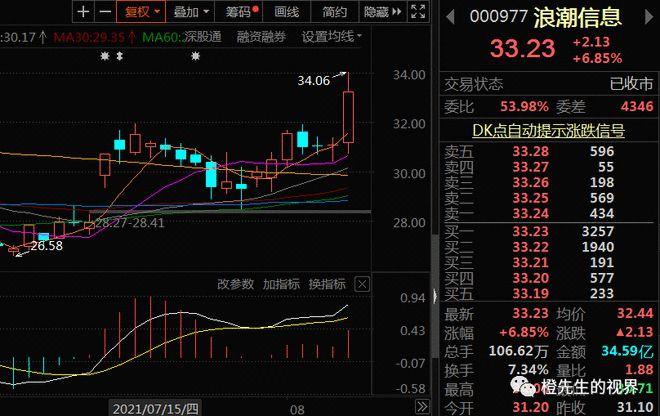660x416 pixels.
Task: Click 卖二 price 33.25
Action: 530,198
